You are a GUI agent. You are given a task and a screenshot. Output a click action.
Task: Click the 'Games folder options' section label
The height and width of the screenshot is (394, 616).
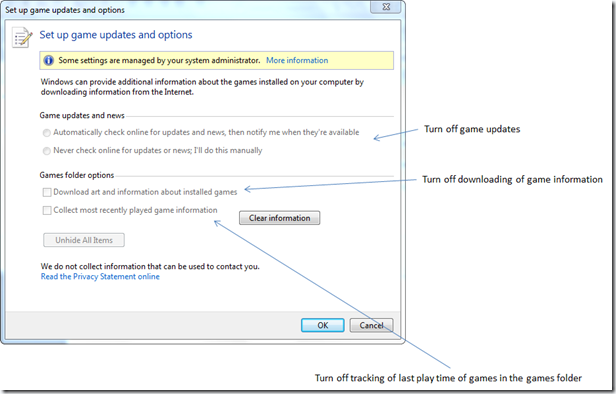(77, 175)
